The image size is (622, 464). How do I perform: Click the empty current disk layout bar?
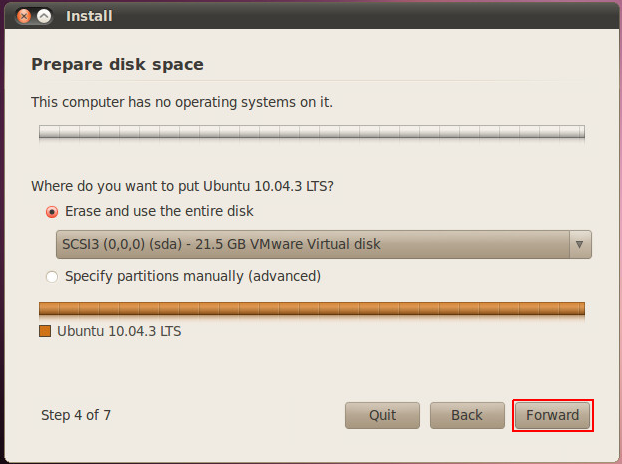pos(312,132)
